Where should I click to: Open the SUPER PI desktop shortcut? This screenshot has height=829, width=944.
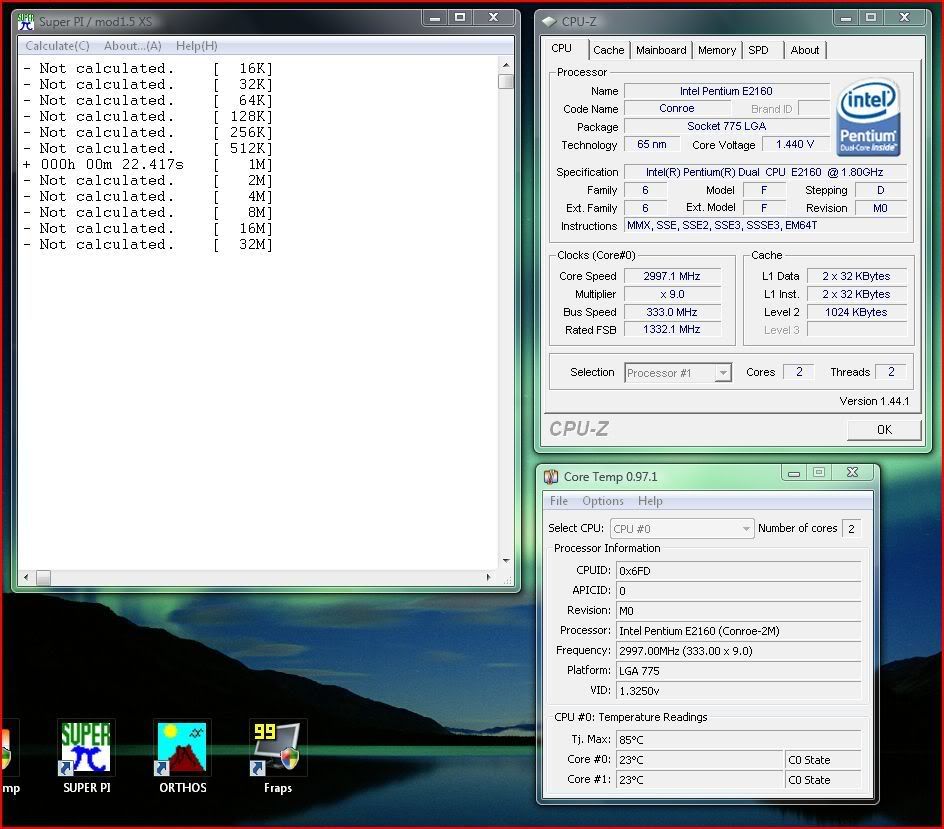coord(87,755)
